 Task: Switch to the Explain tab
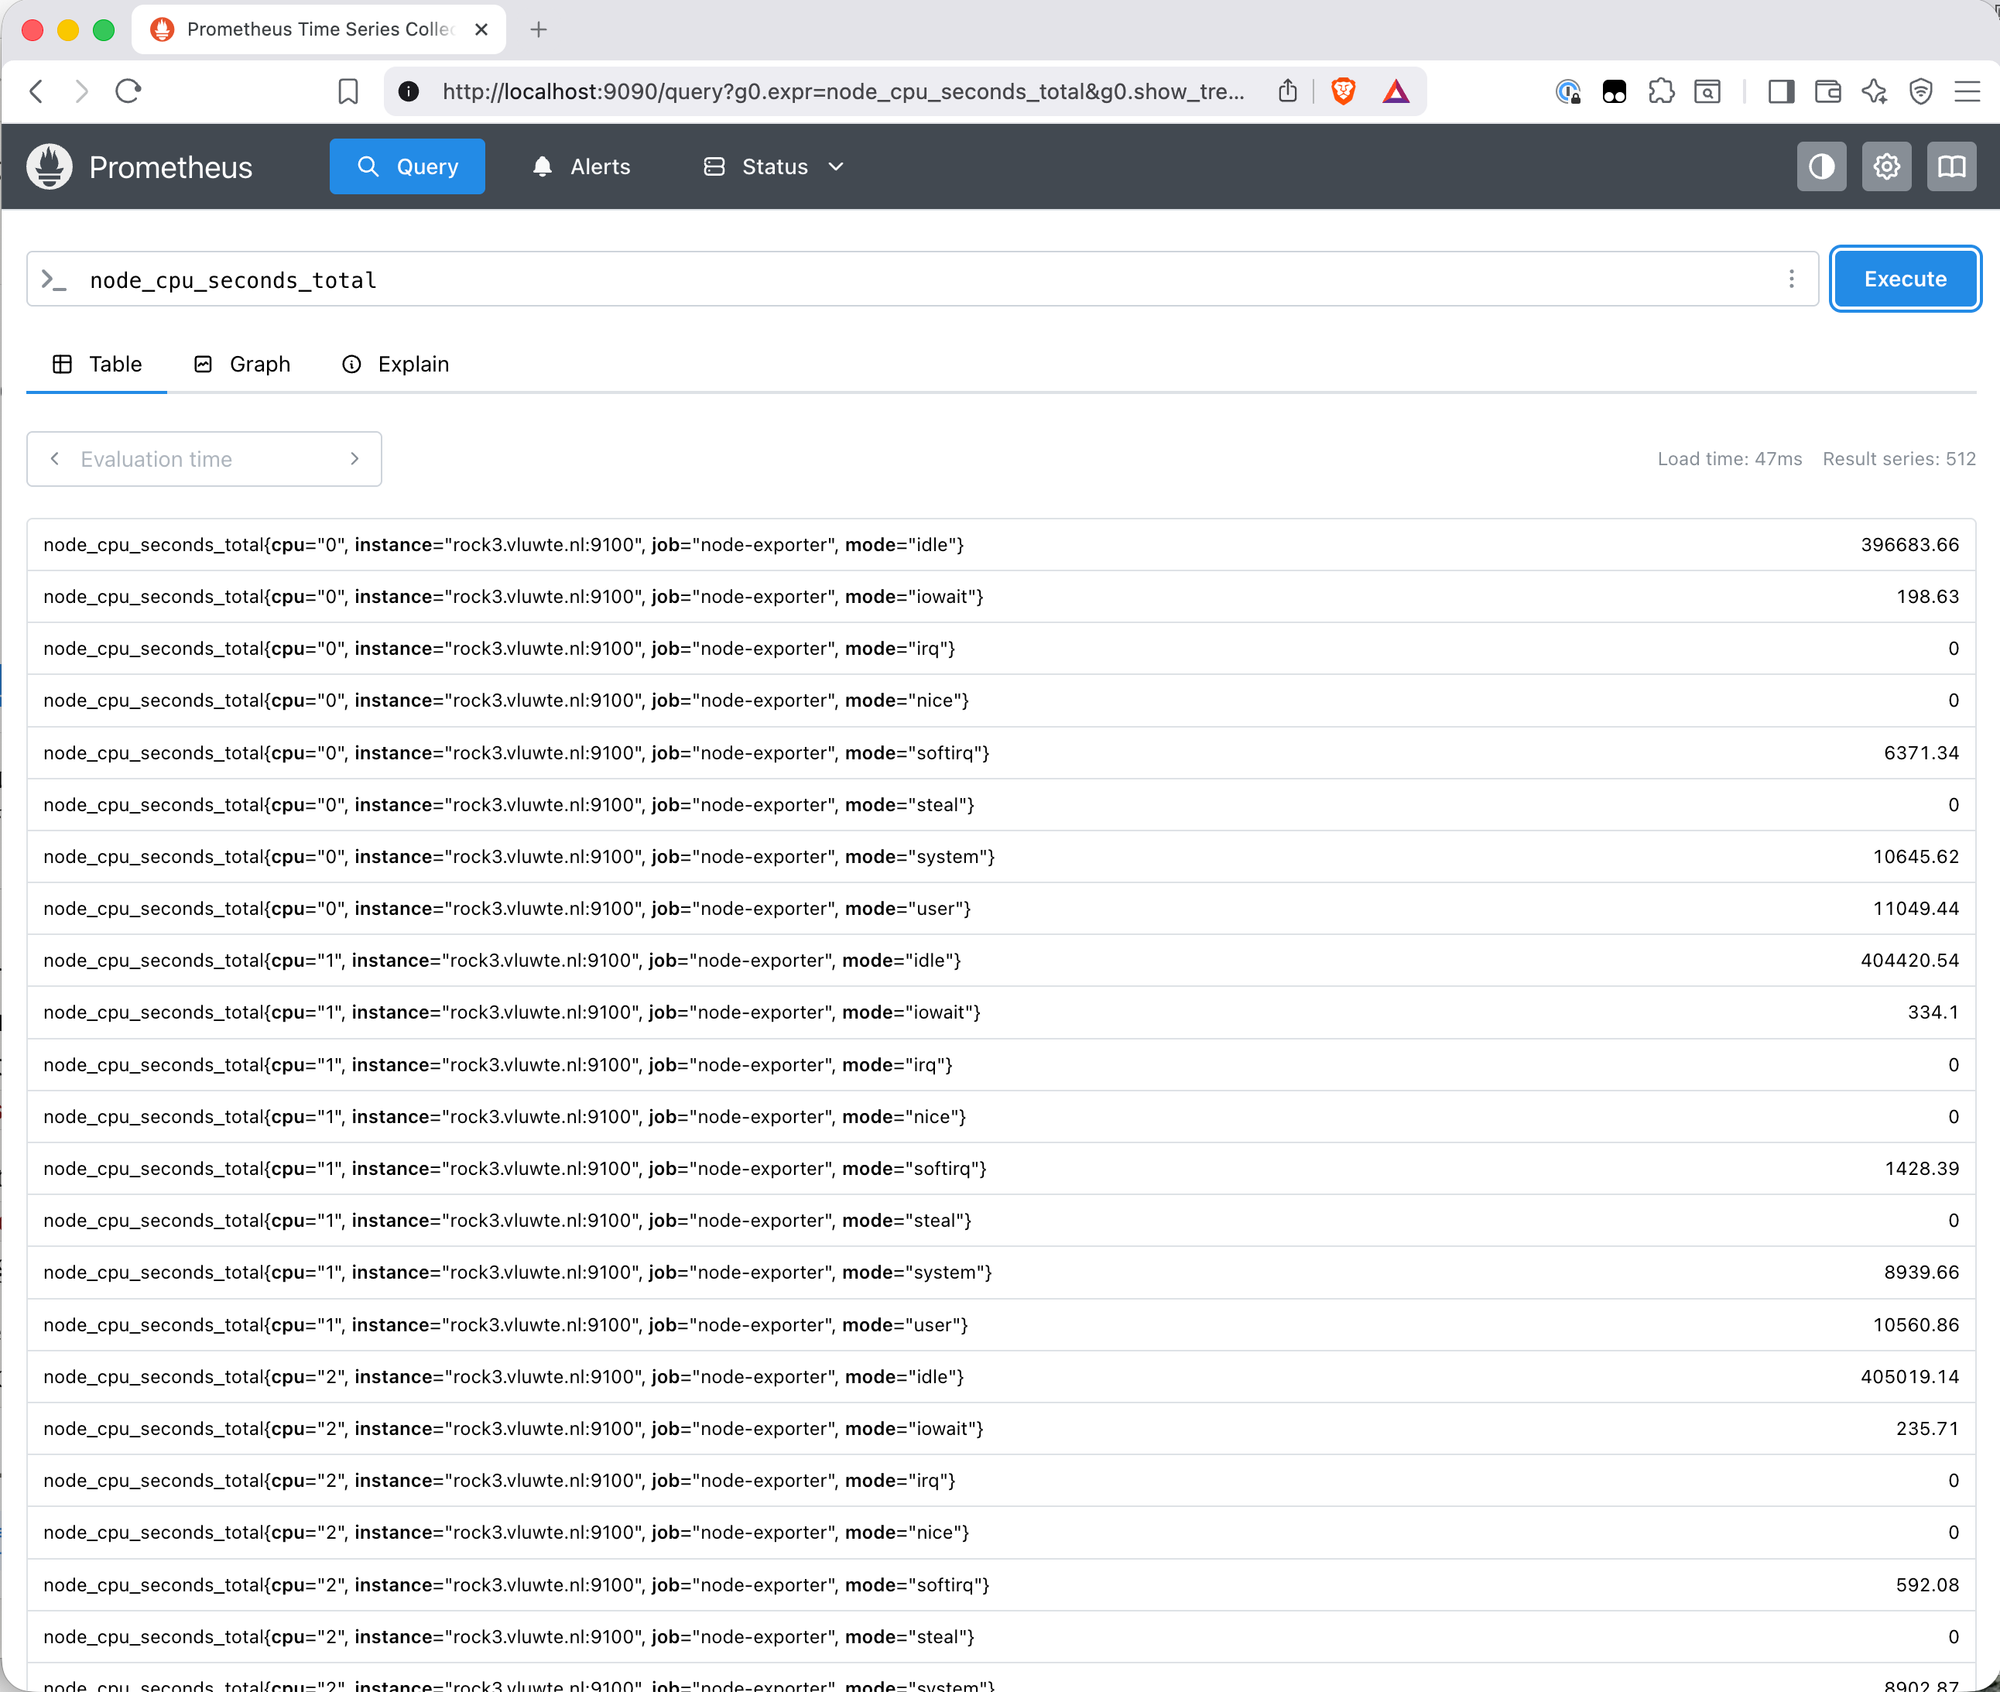[x=396, y=364]
